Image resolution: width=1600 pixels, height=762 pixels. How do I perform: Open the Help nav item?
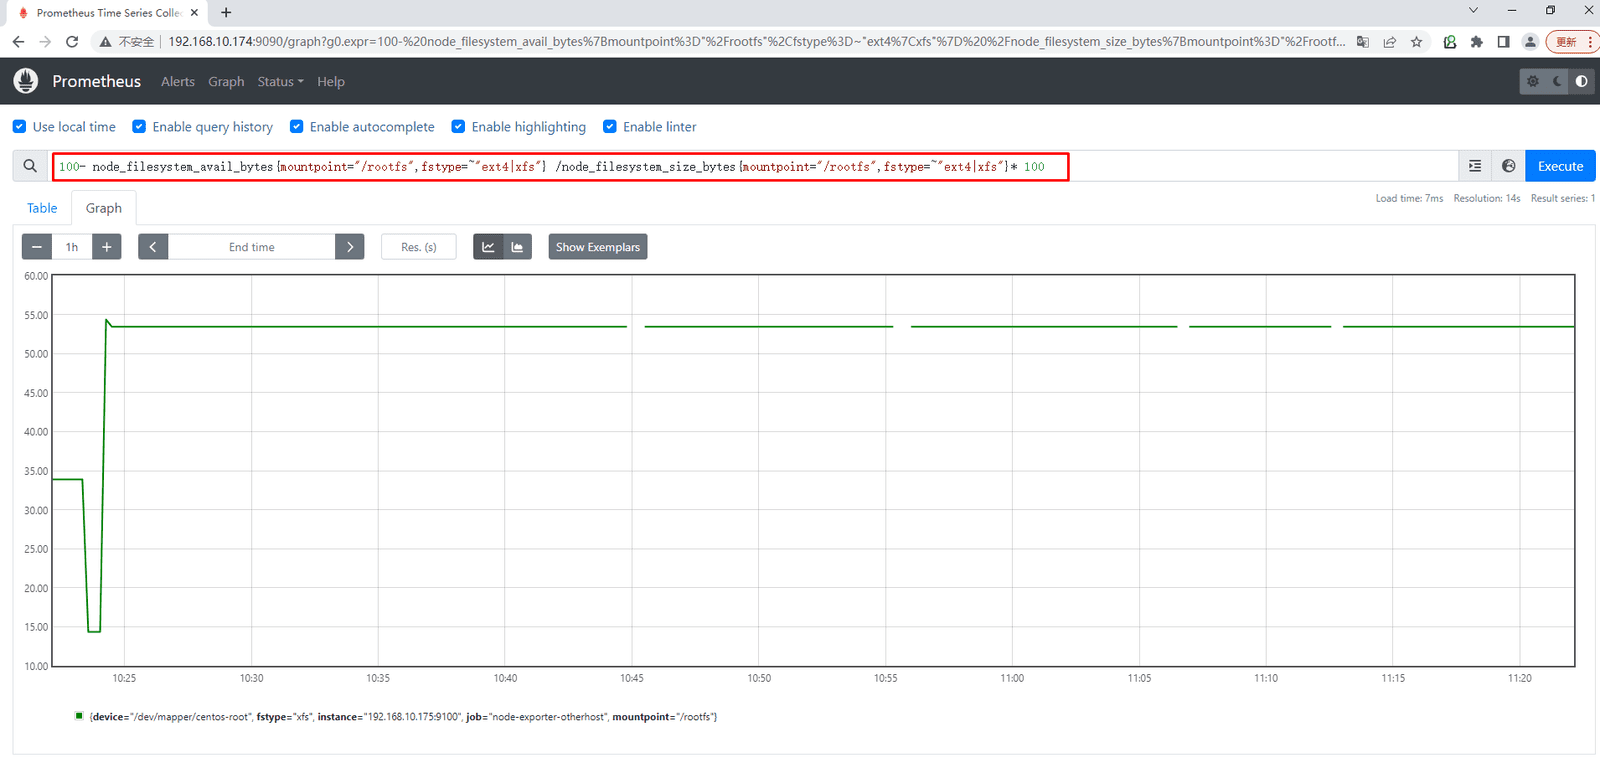coord(331,82)
